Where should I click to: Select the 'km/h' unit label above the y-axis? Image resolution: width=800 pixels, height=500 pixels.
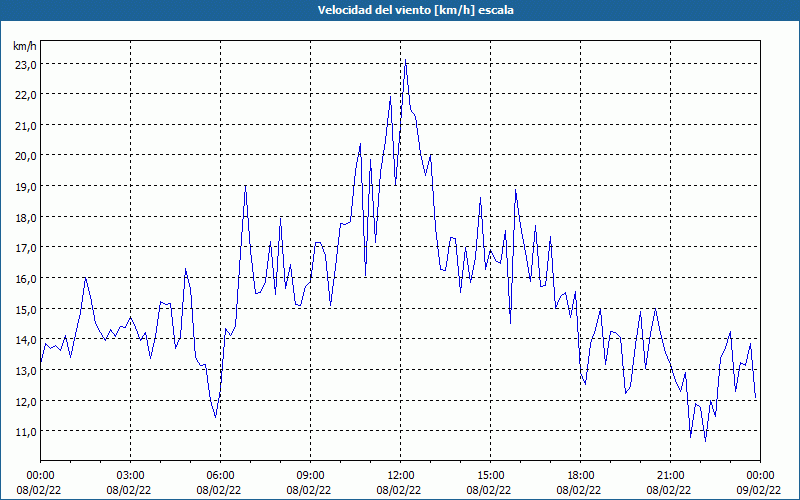25,46
